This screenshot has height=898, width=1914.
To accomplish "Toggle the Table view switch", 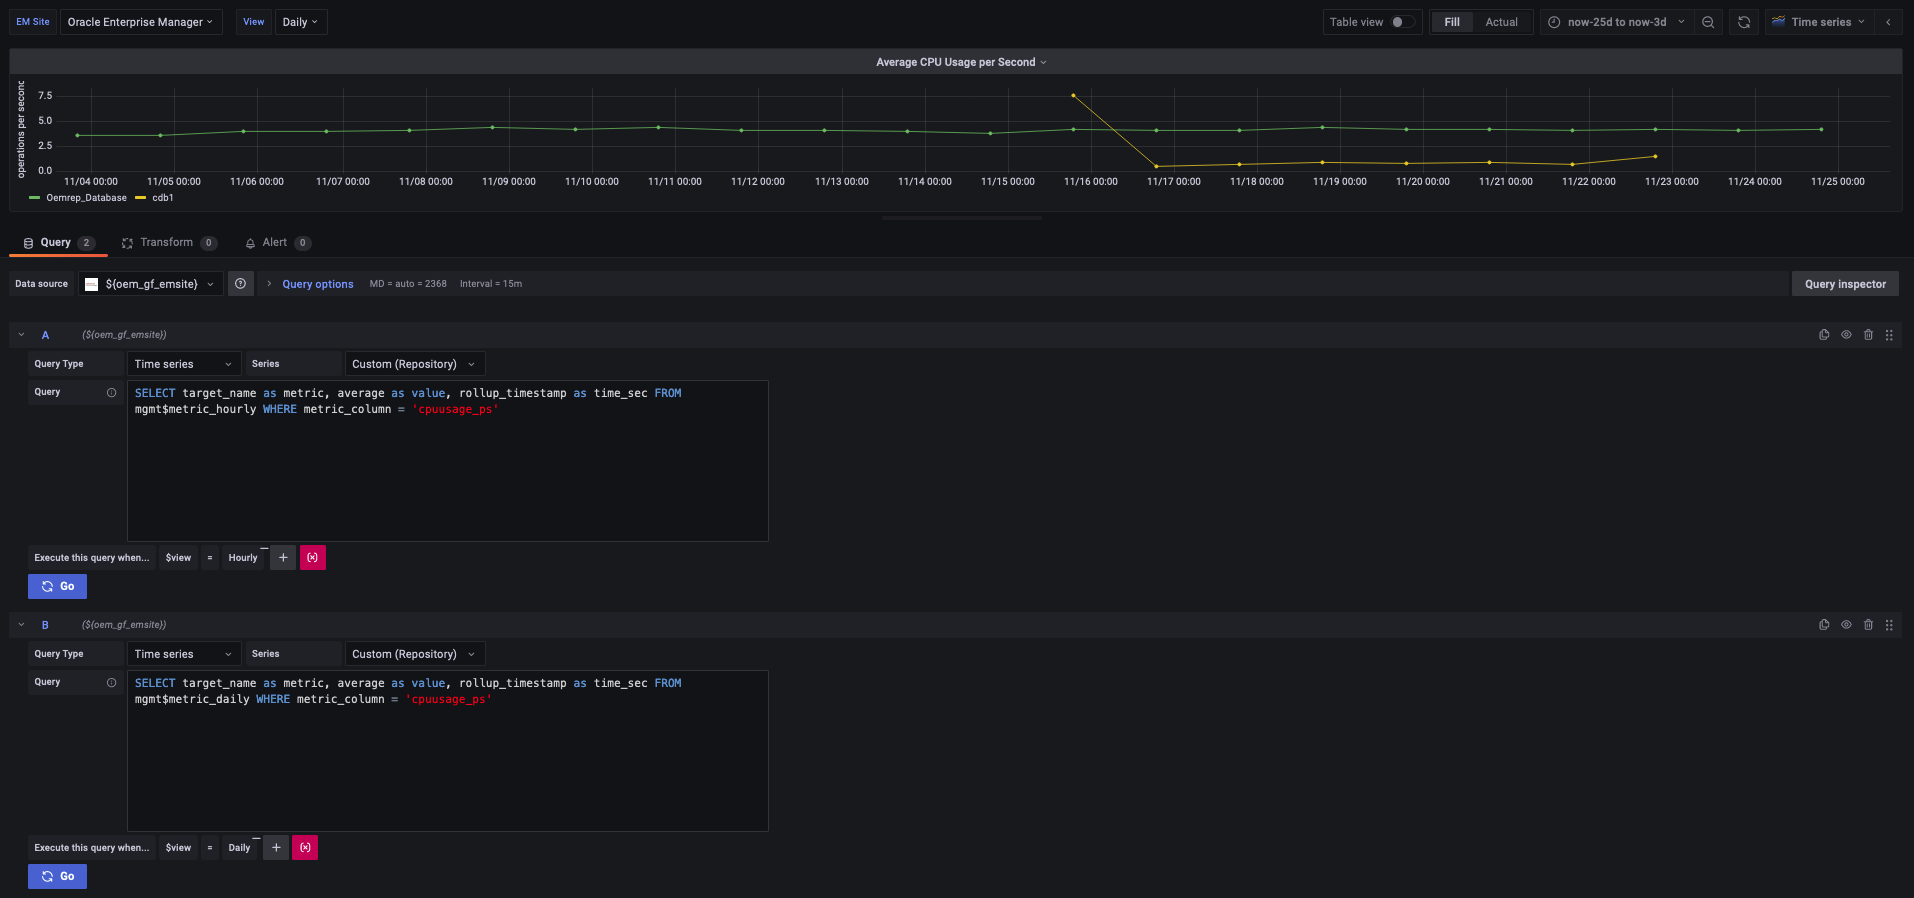I will [1403, 22].
